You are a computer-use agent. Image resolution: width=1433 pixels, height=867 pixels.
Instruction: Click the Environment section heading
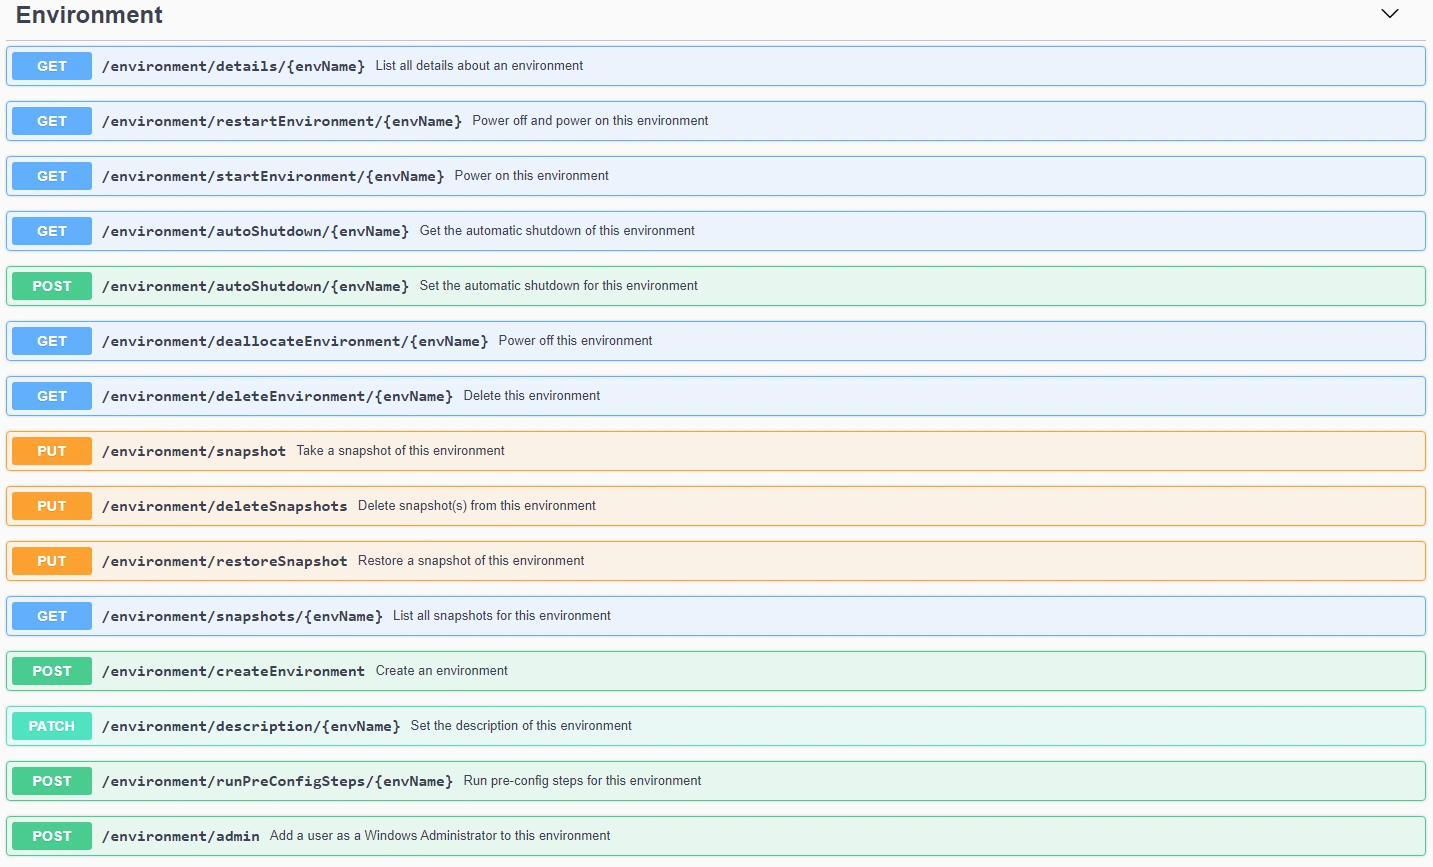tap(89, 15)
